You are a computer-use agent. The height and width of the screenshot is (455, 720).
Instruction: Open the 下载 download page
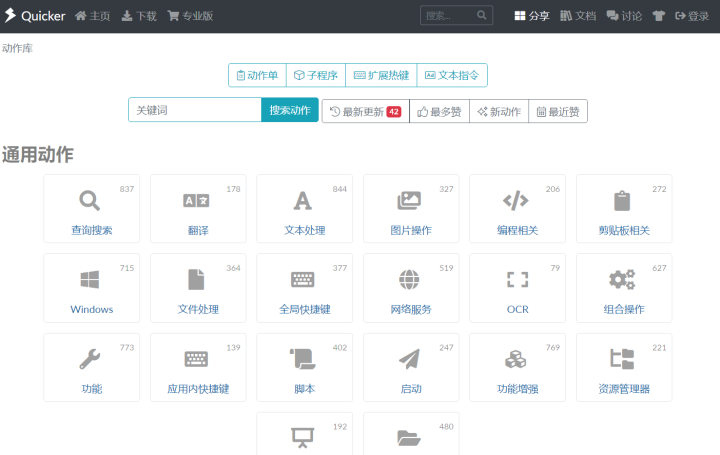[x=139, y=16]
